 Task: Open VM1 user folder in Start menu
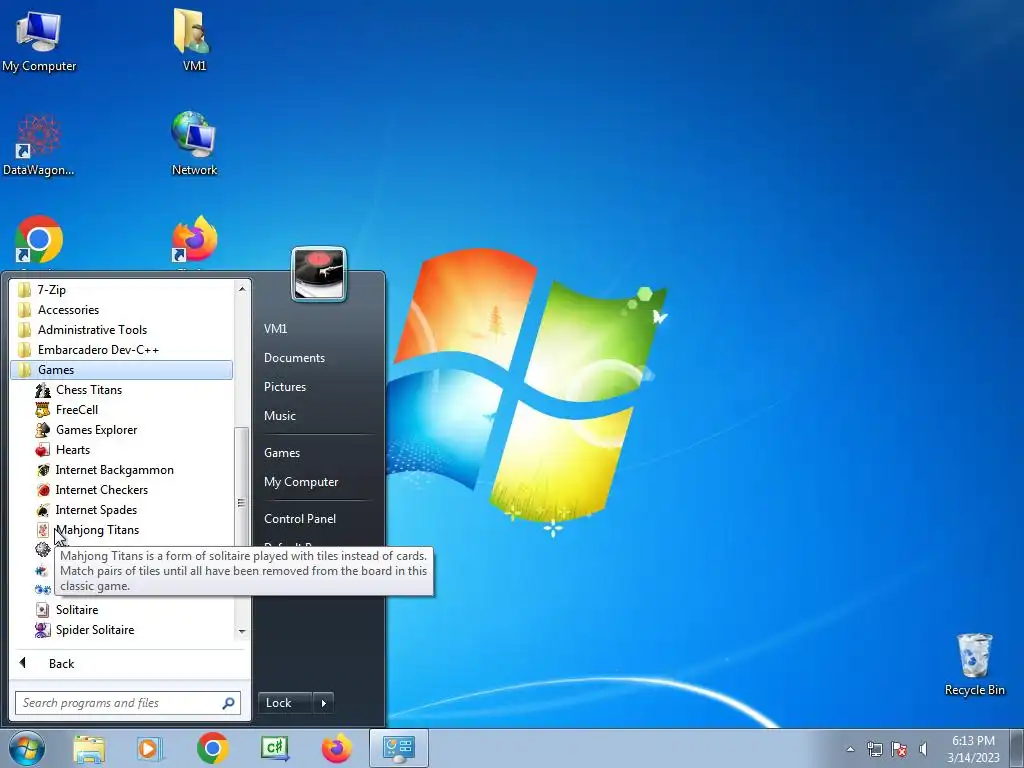point(276,328)
